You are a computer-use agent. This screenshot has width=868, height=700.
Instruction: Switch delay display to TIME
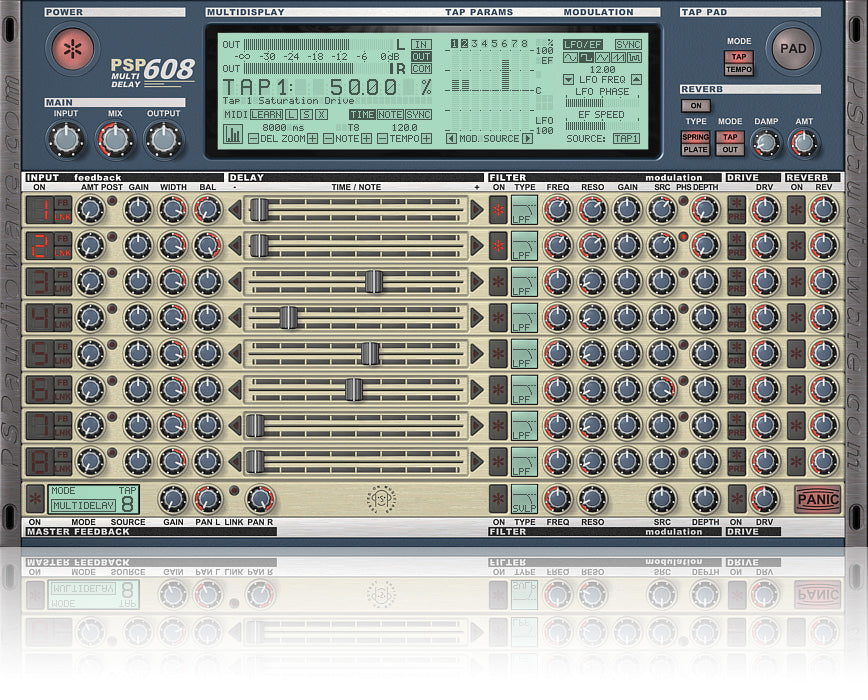pyautogui.click(x=362, y=115)
